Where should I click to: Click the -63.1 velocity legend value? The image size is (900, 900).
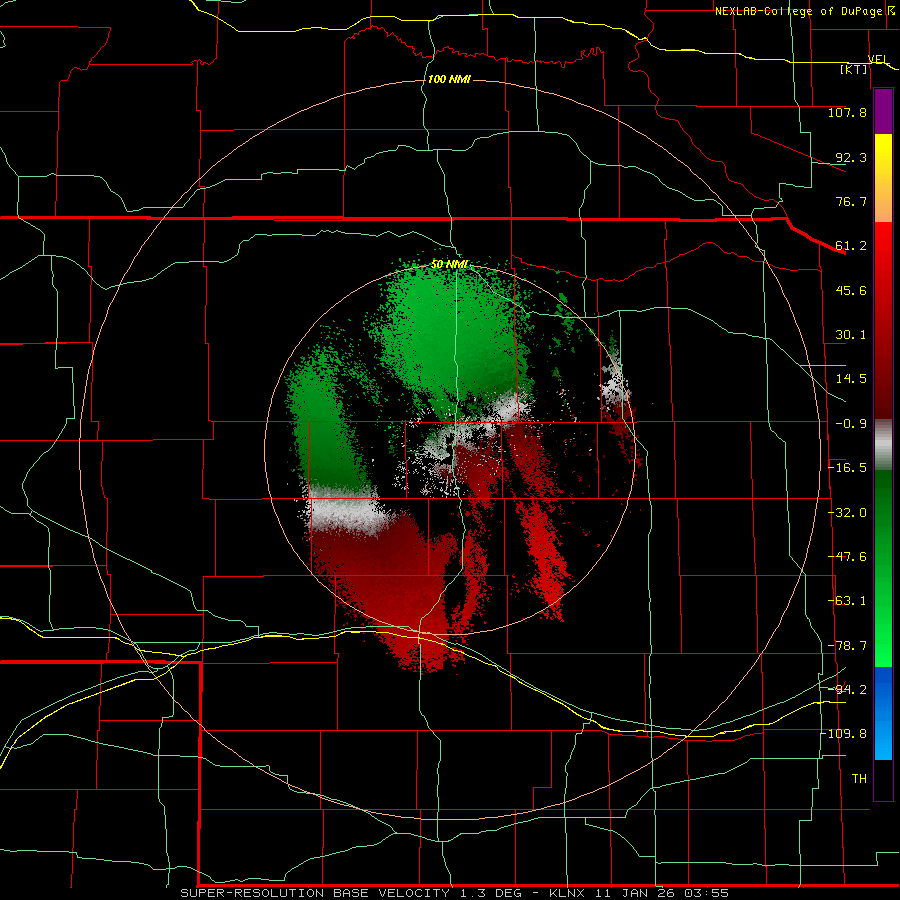[847, 601]
